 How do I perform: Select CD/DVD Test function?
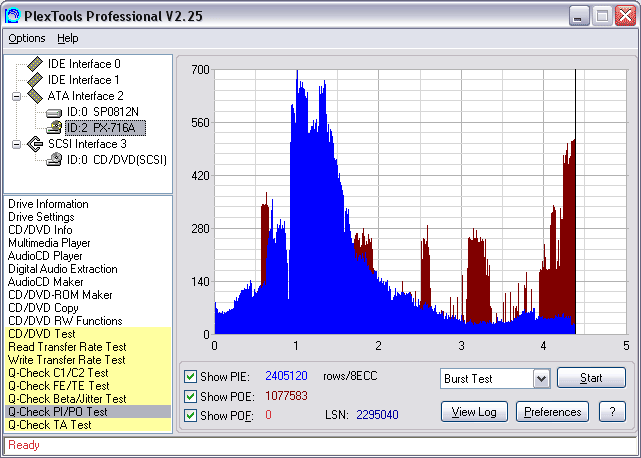(88, 334)
